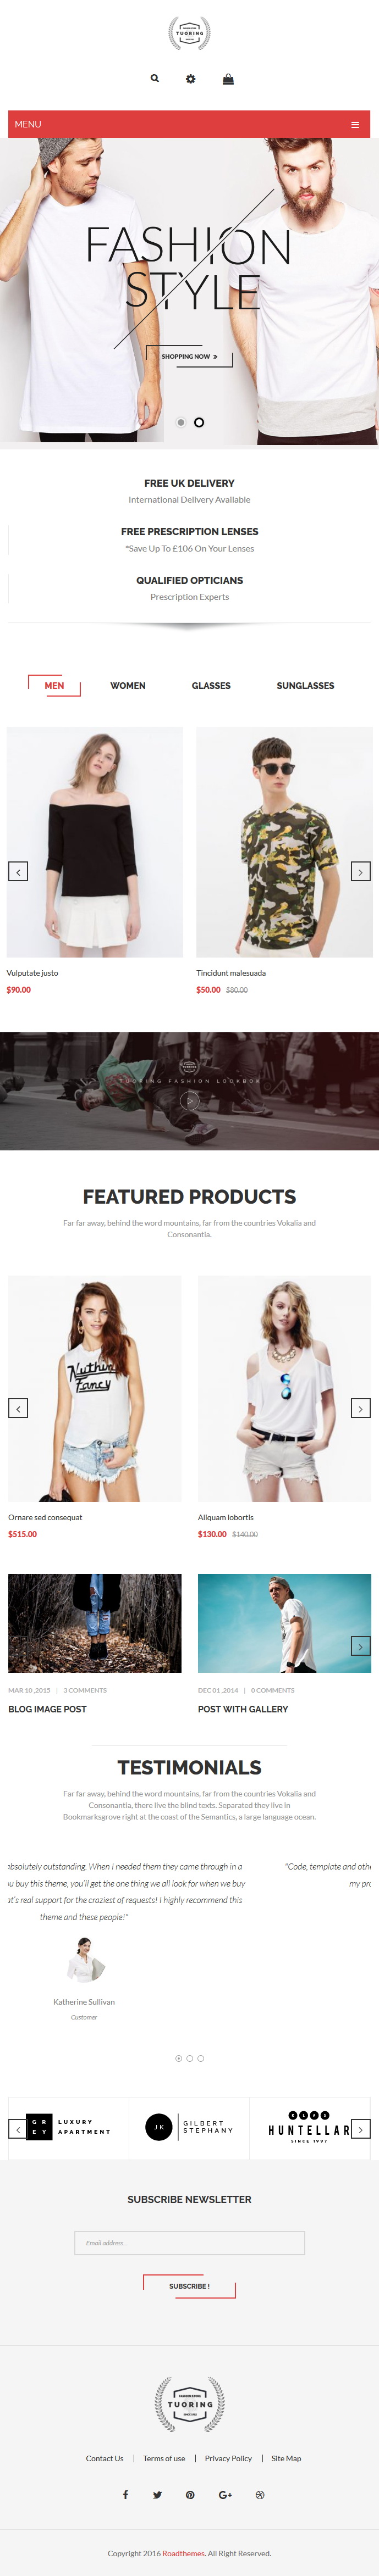The image size is (379, 2576).
Task: Click the Email address input field
Action: [x=189, y=2242]
